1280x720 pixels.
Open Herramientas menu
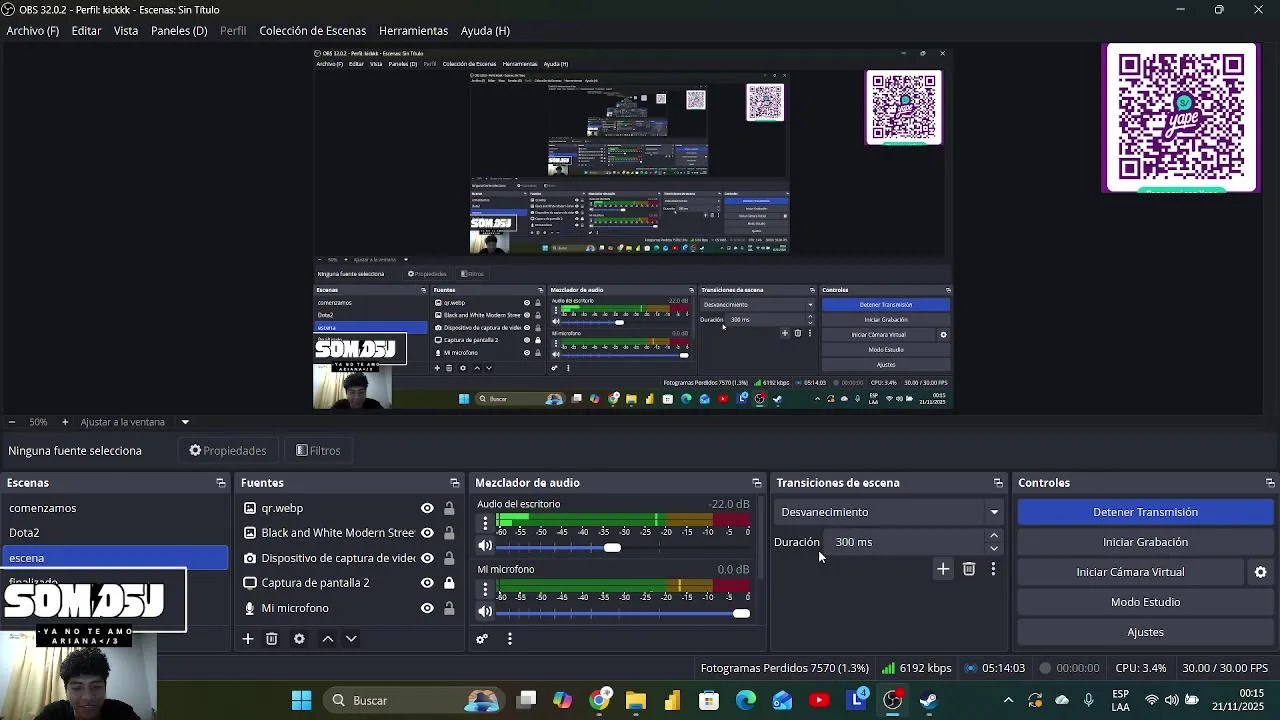(413, 31)
